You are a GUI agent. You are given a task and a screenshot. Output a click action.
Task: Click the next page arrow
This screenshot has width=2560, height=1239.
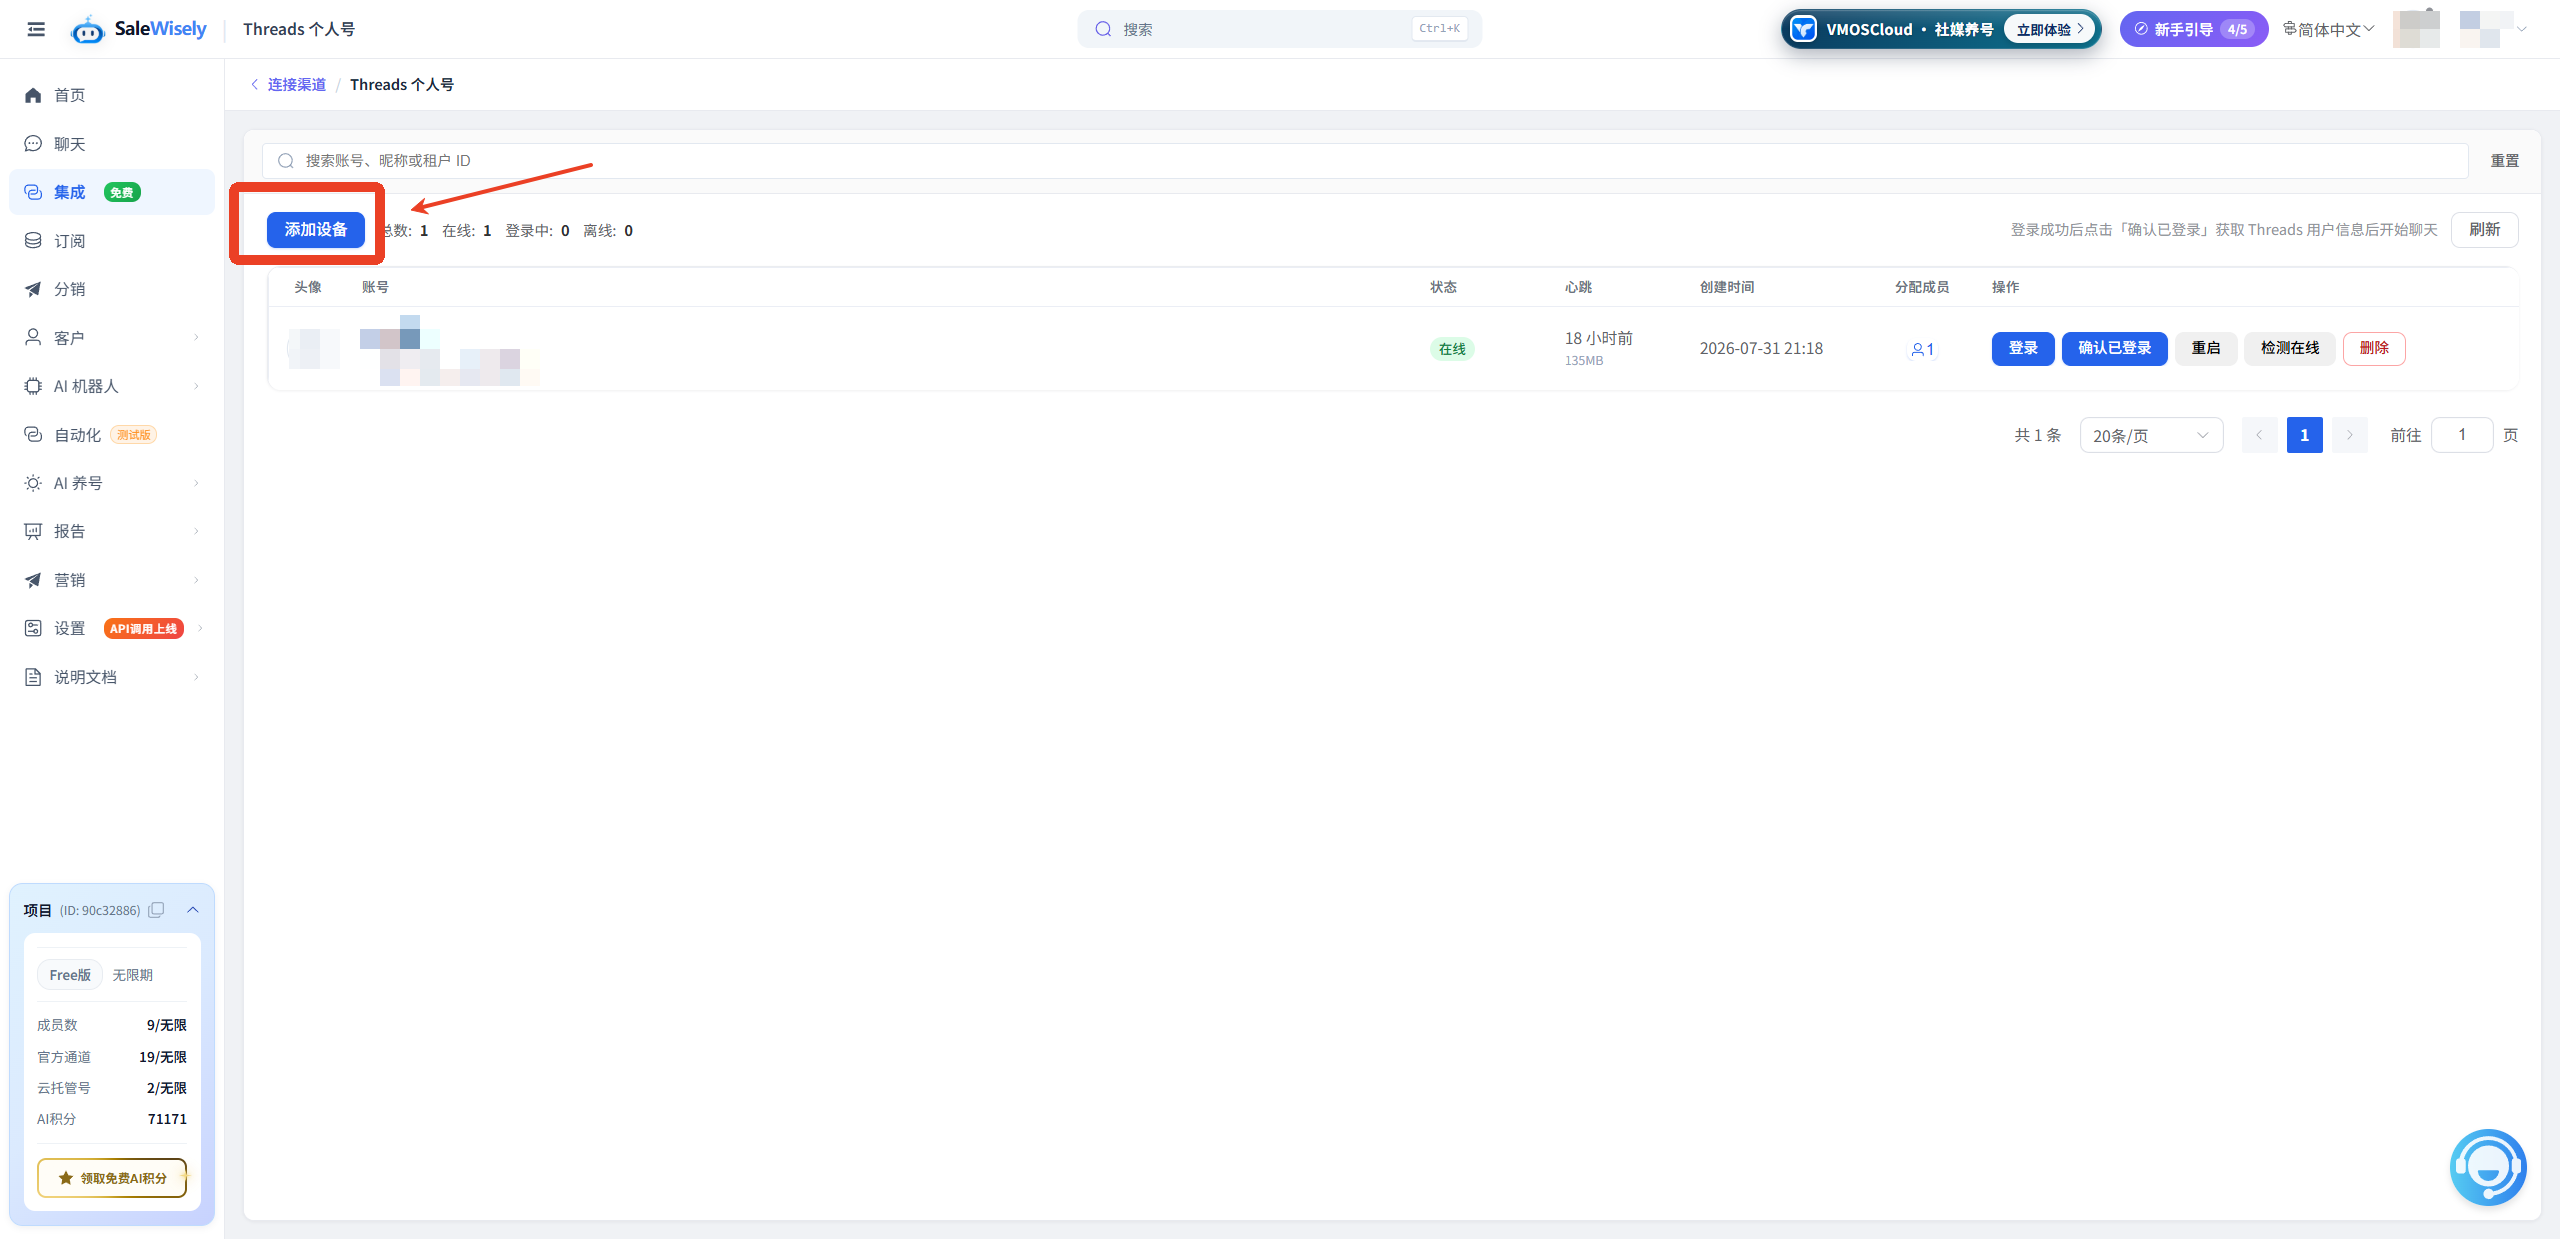(x=2350, y=435)
